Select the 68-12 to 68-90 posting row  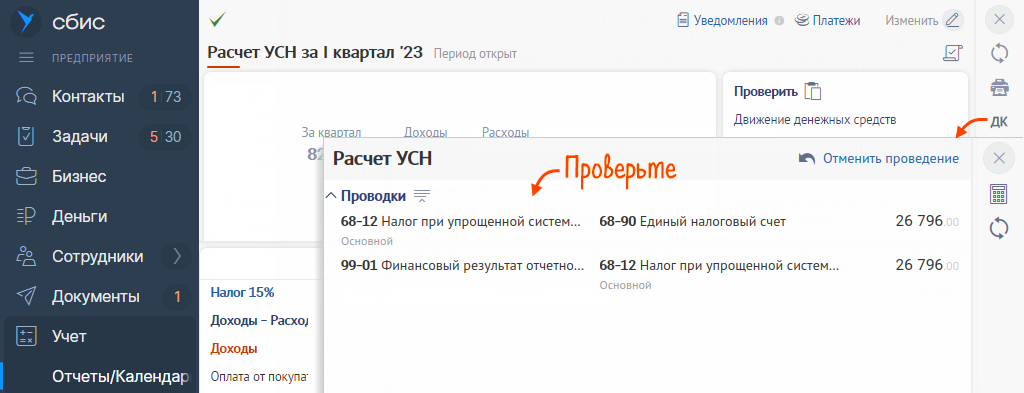click(649, 230)
